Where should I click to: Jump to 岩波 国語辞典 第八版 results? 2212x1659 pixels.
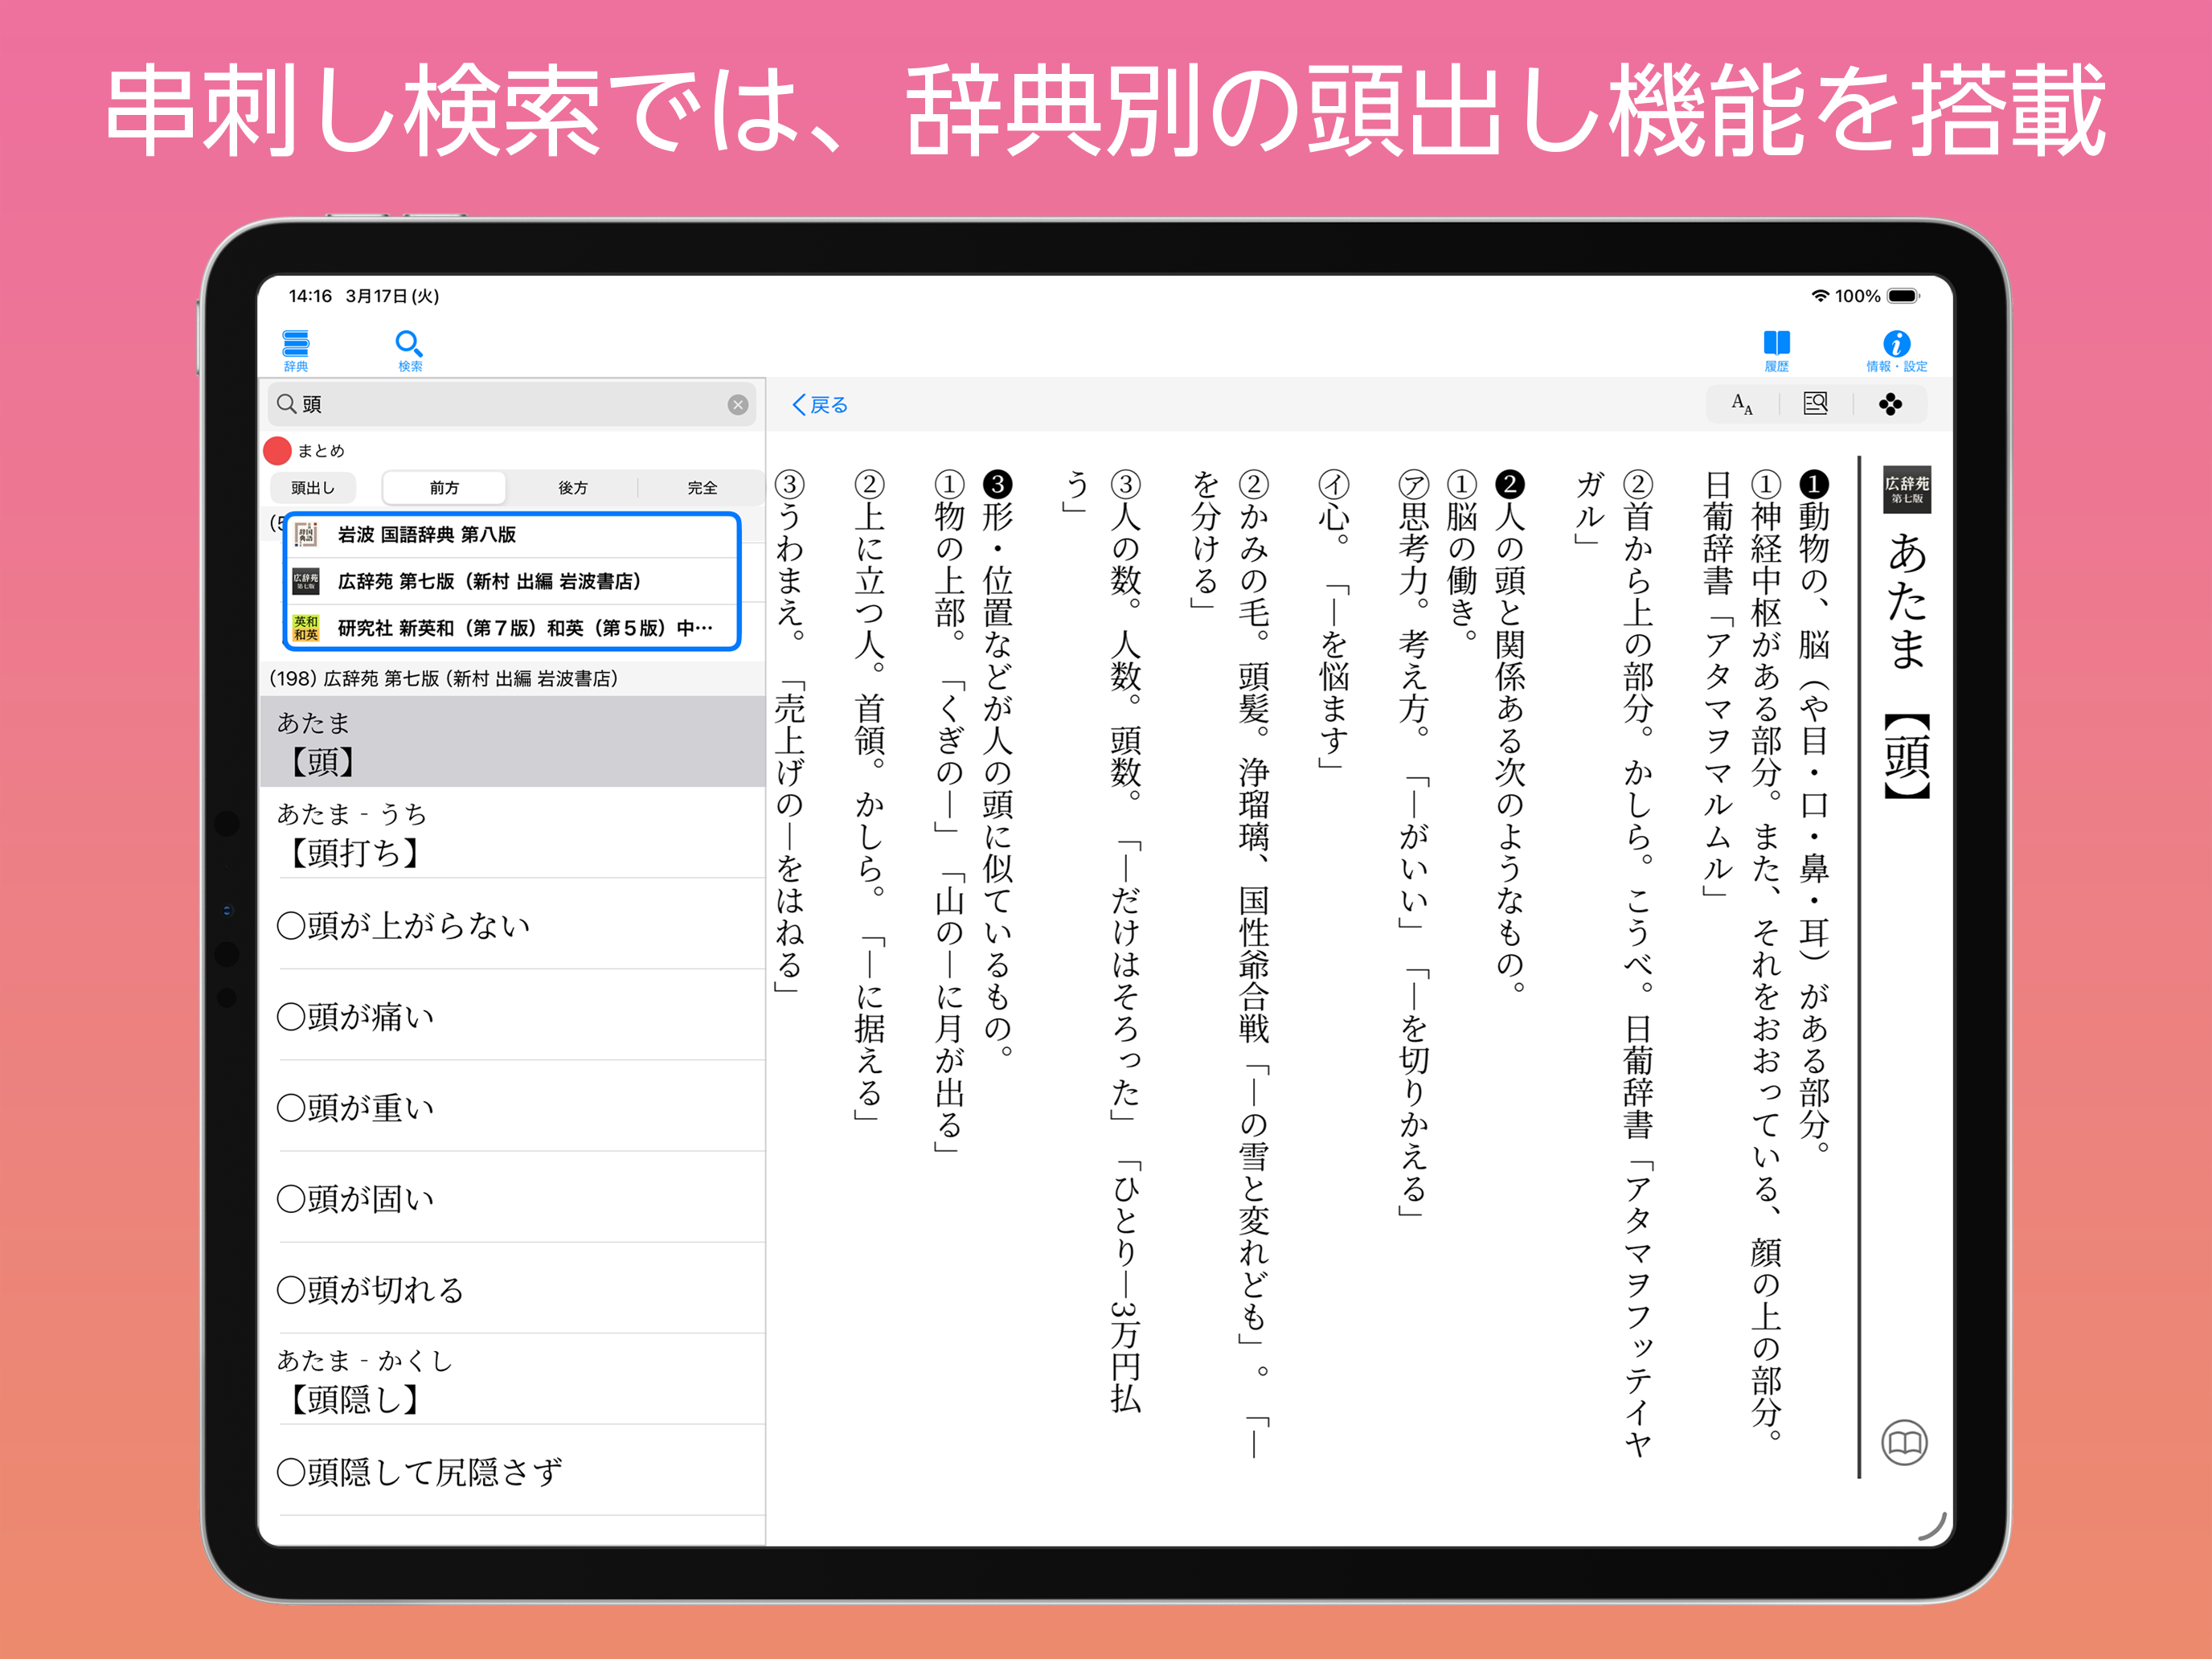pos(512,535)
